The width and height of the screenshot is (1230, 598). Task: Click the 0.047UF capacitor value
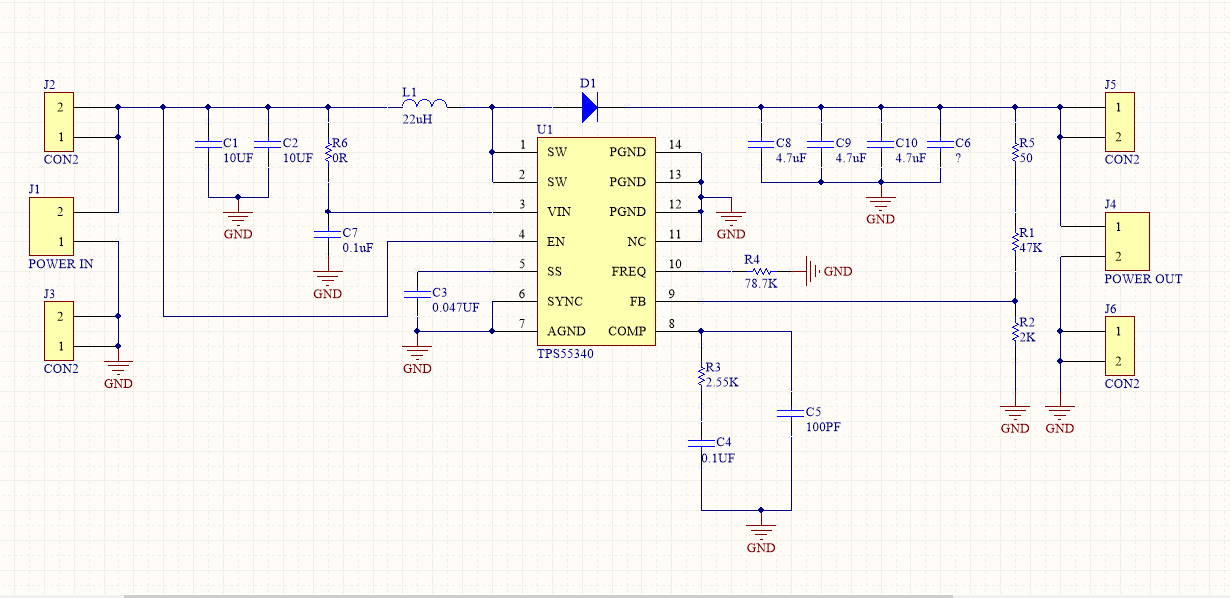(456, 307)
